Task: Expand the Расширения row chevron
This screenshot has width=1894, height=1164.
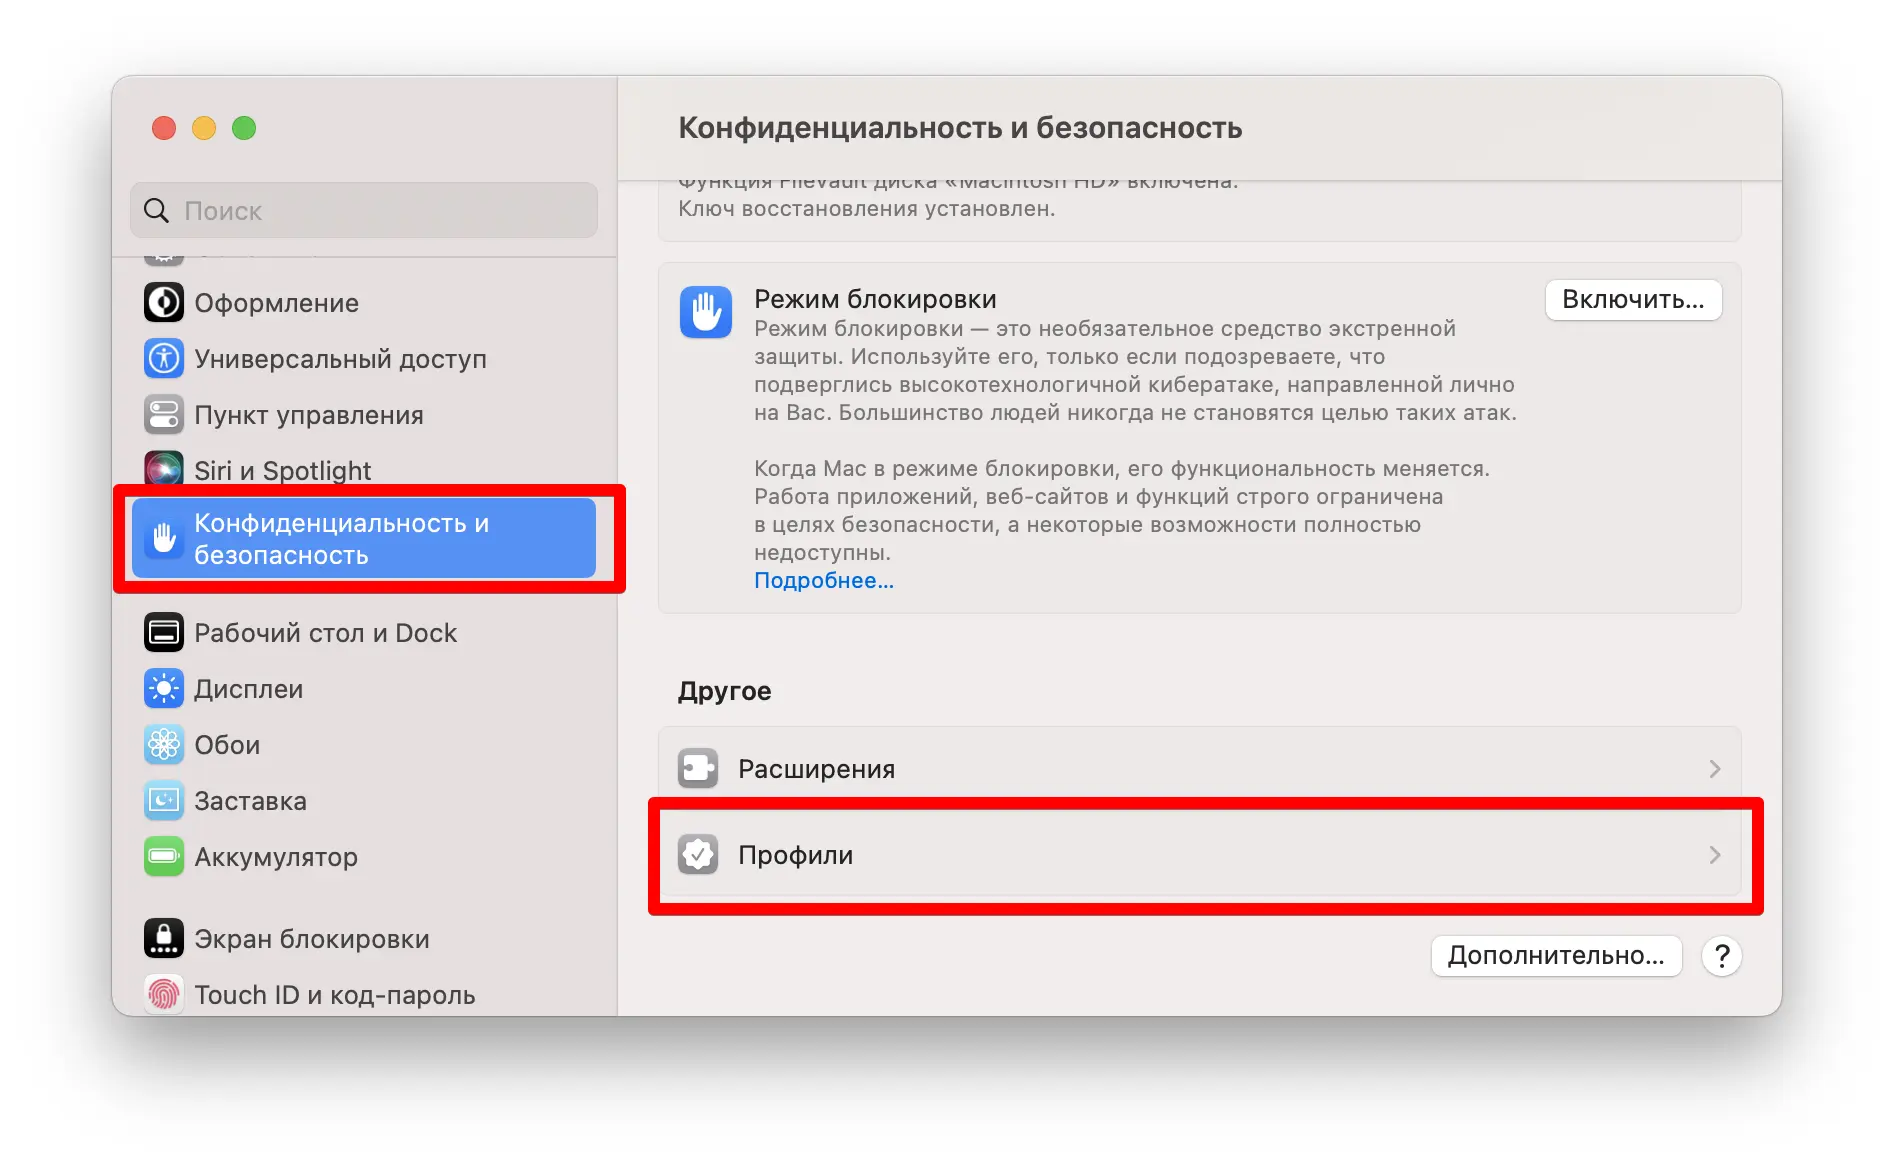Action: (1715, 769)
